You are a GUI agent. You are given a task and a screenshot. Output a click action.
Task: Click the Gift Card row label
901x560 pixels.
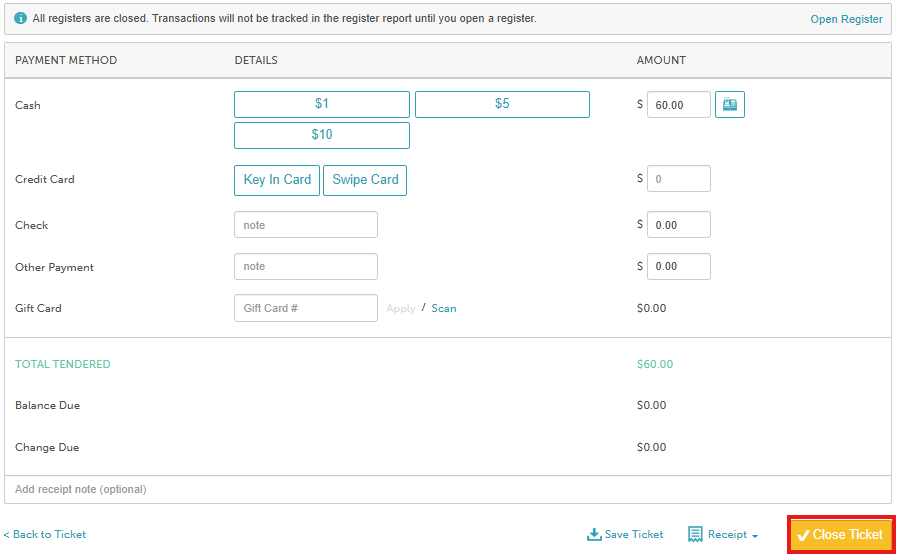click(38, 308)
